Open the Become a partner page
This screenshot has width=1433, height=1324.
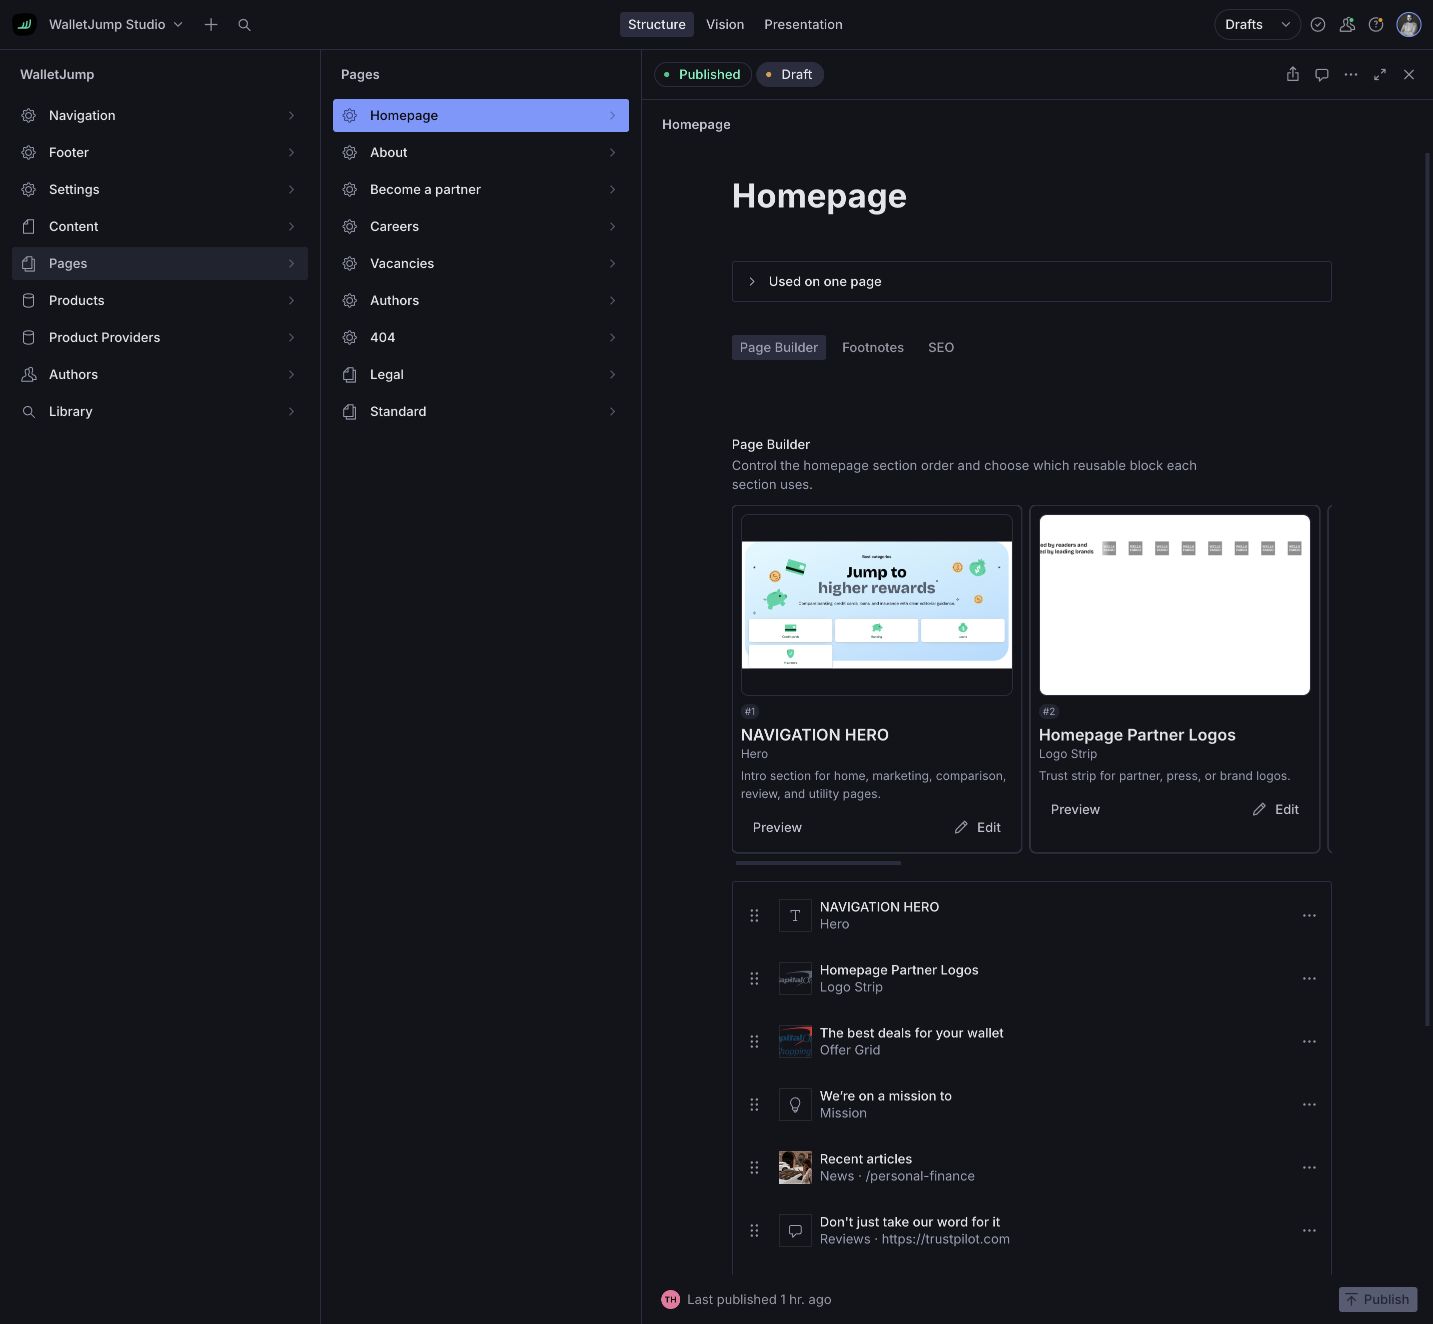tap(481, 189)
